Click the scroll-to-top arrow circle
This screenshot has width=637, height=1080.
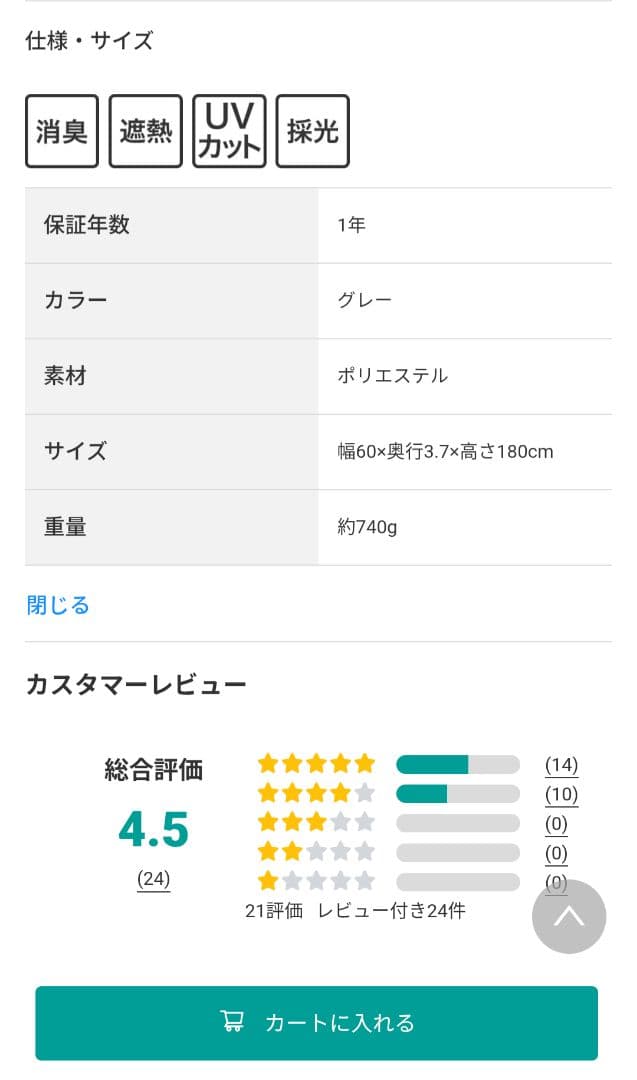[x=569, y=916]
